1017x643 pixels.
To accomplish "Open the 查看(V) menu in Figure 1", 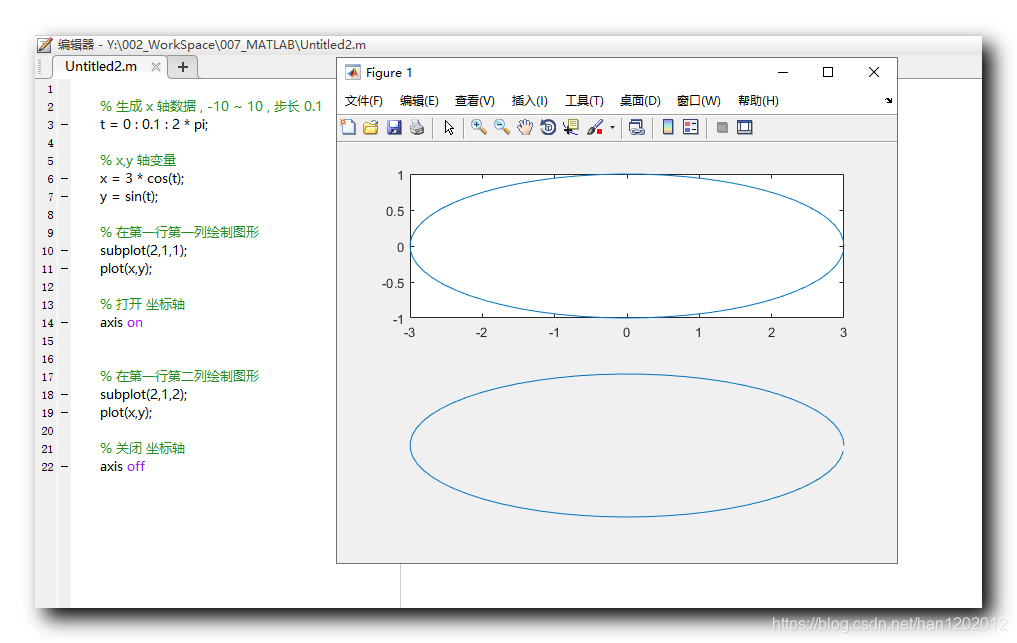I will (475, 101).
